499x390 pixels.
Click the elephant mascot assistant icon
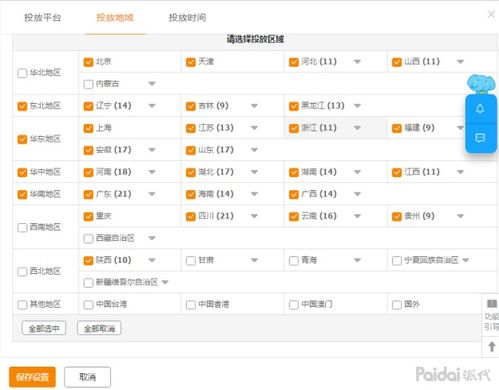pyautogui.click(x=481, y=83)
